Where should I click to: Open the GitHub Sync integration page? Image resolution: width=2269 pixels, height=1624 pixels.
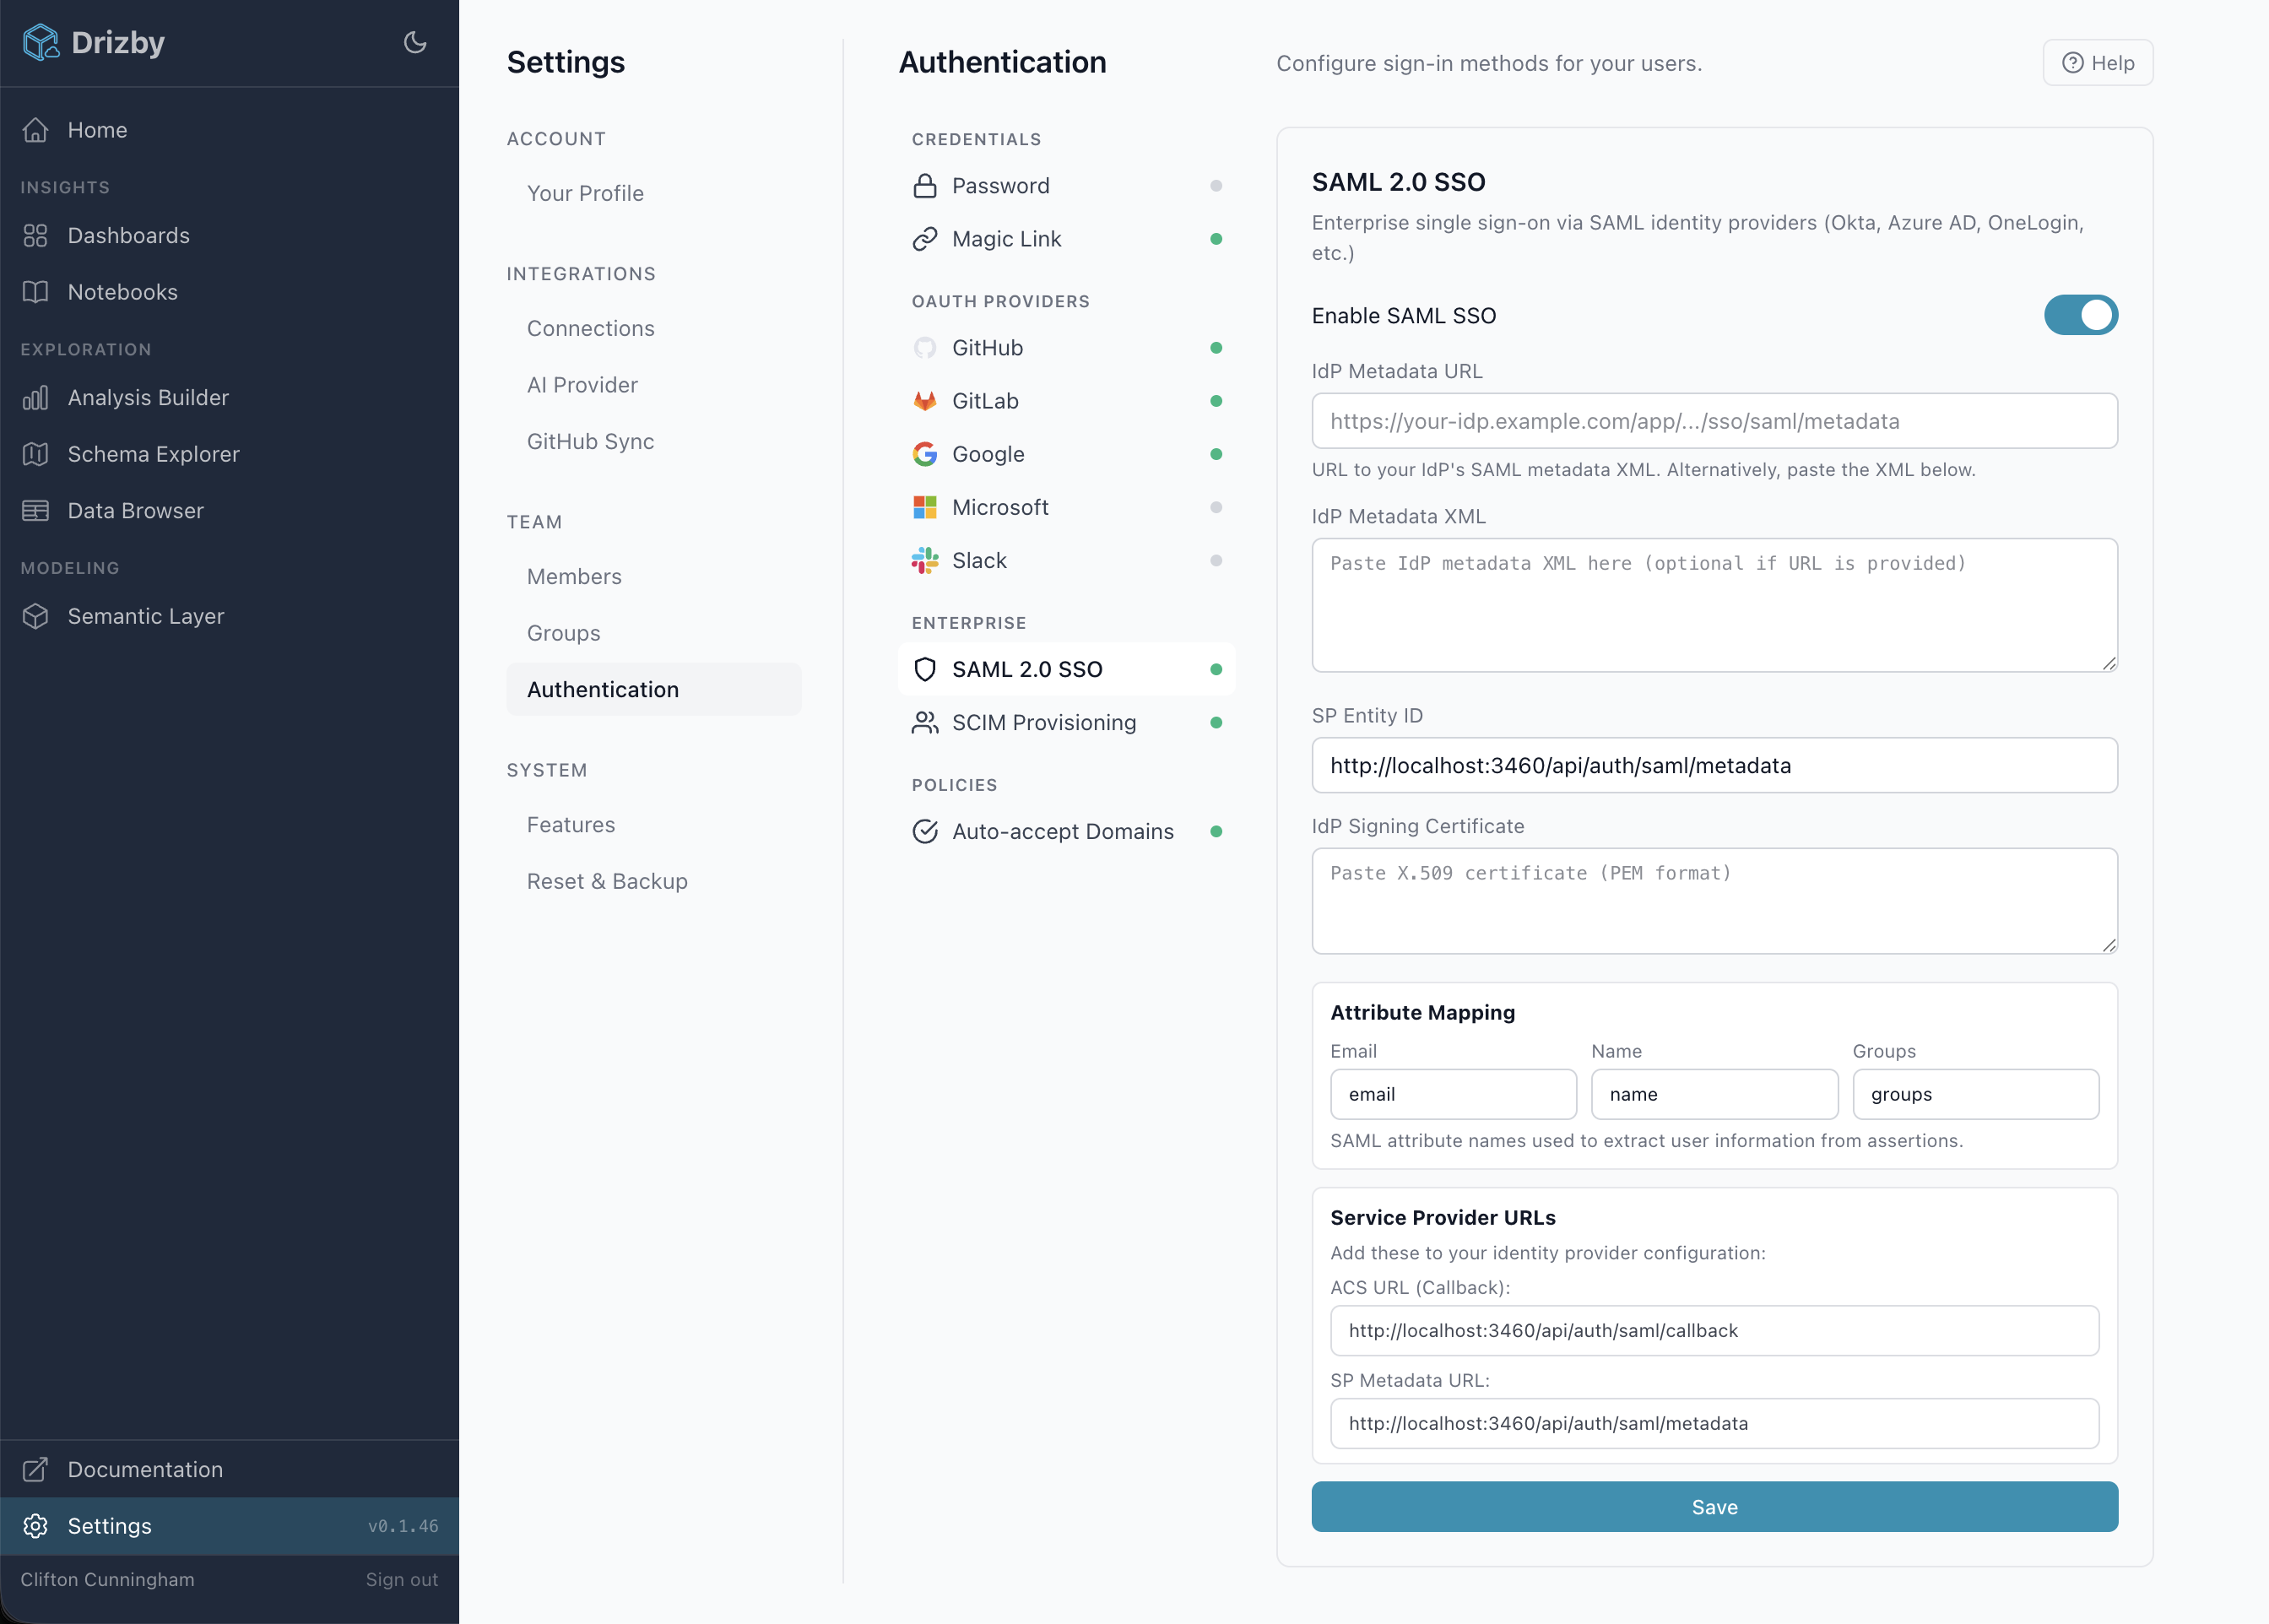point(591,441)
